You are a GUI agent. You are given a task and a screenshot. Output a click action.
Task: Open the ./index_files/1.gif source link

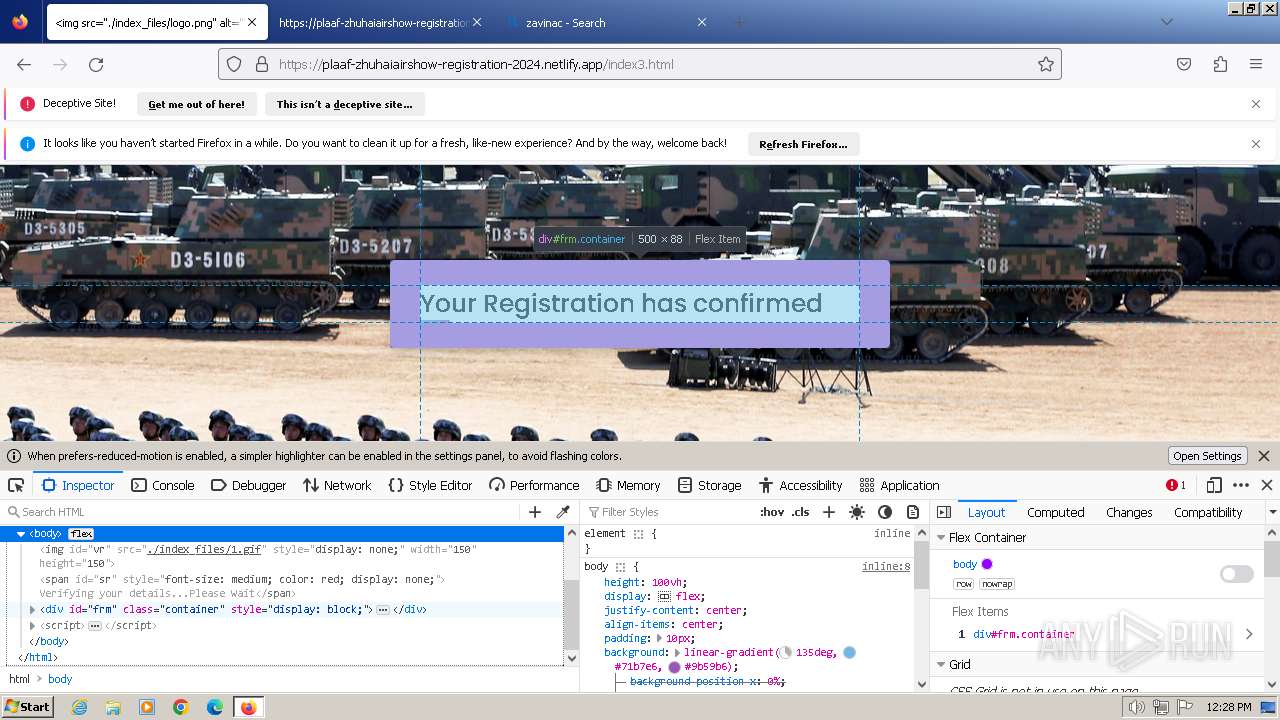(x=204, y=549)
